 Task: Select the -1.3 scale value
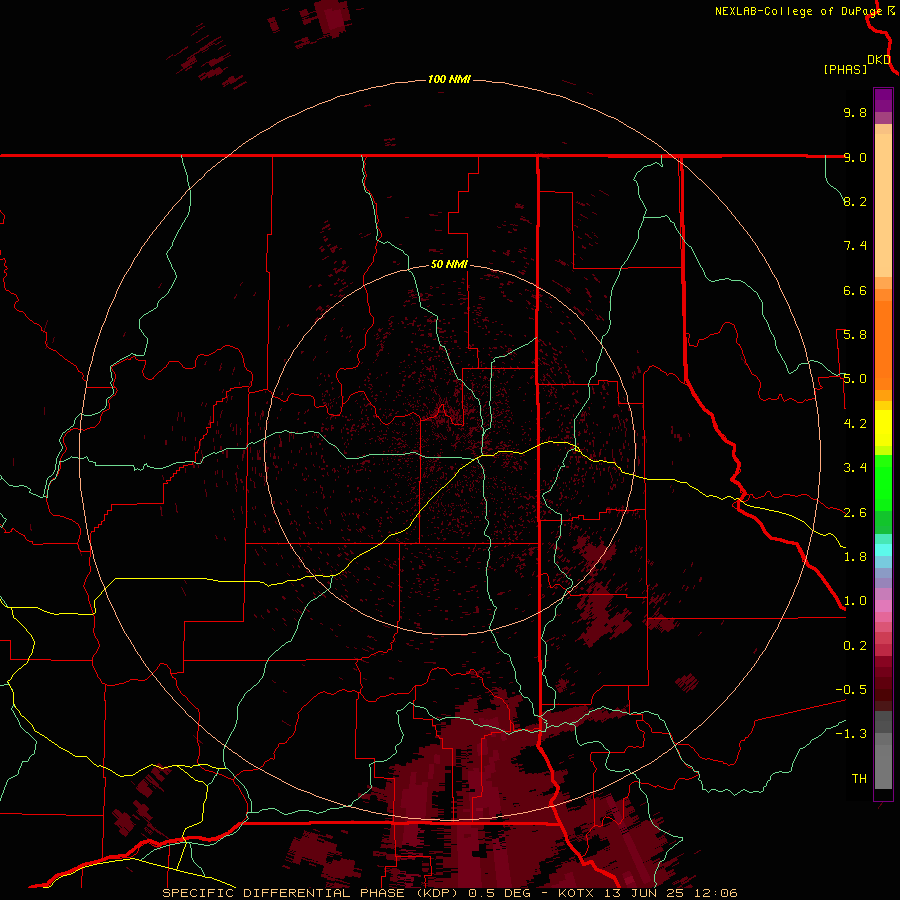pyautogui.click(x=851, y=734)
